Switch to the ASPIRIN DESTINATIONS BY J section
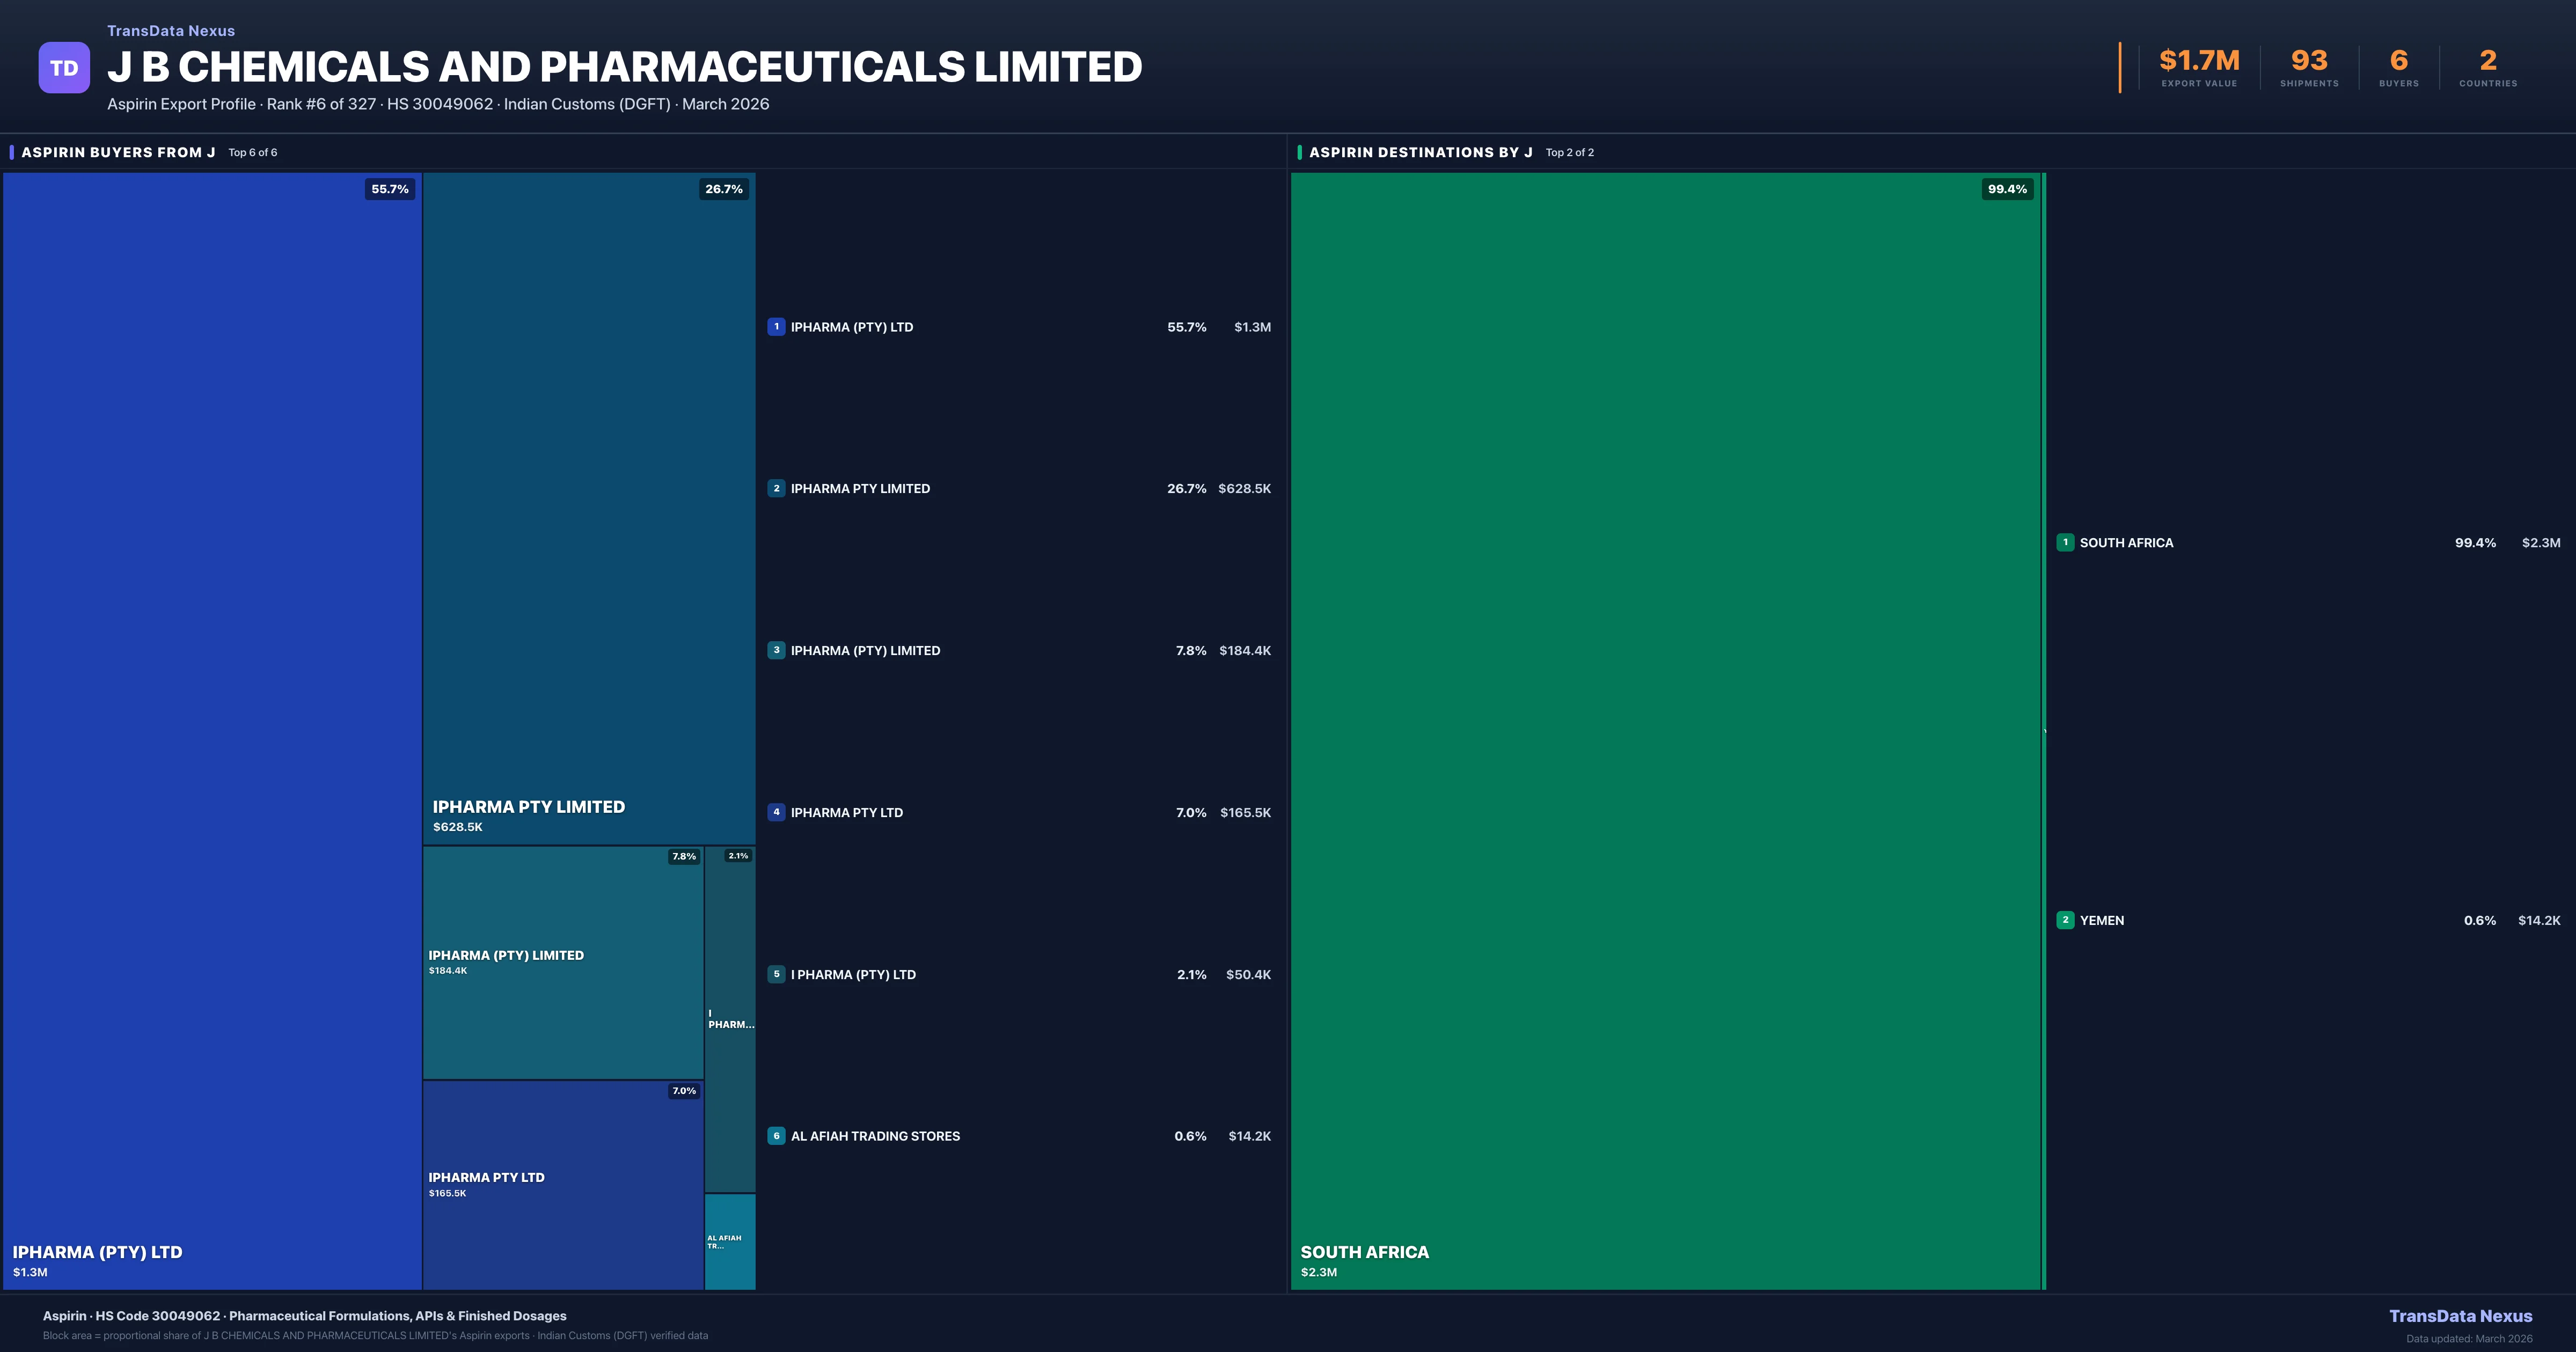Screen dimensions: 2576x1352 1421,152
